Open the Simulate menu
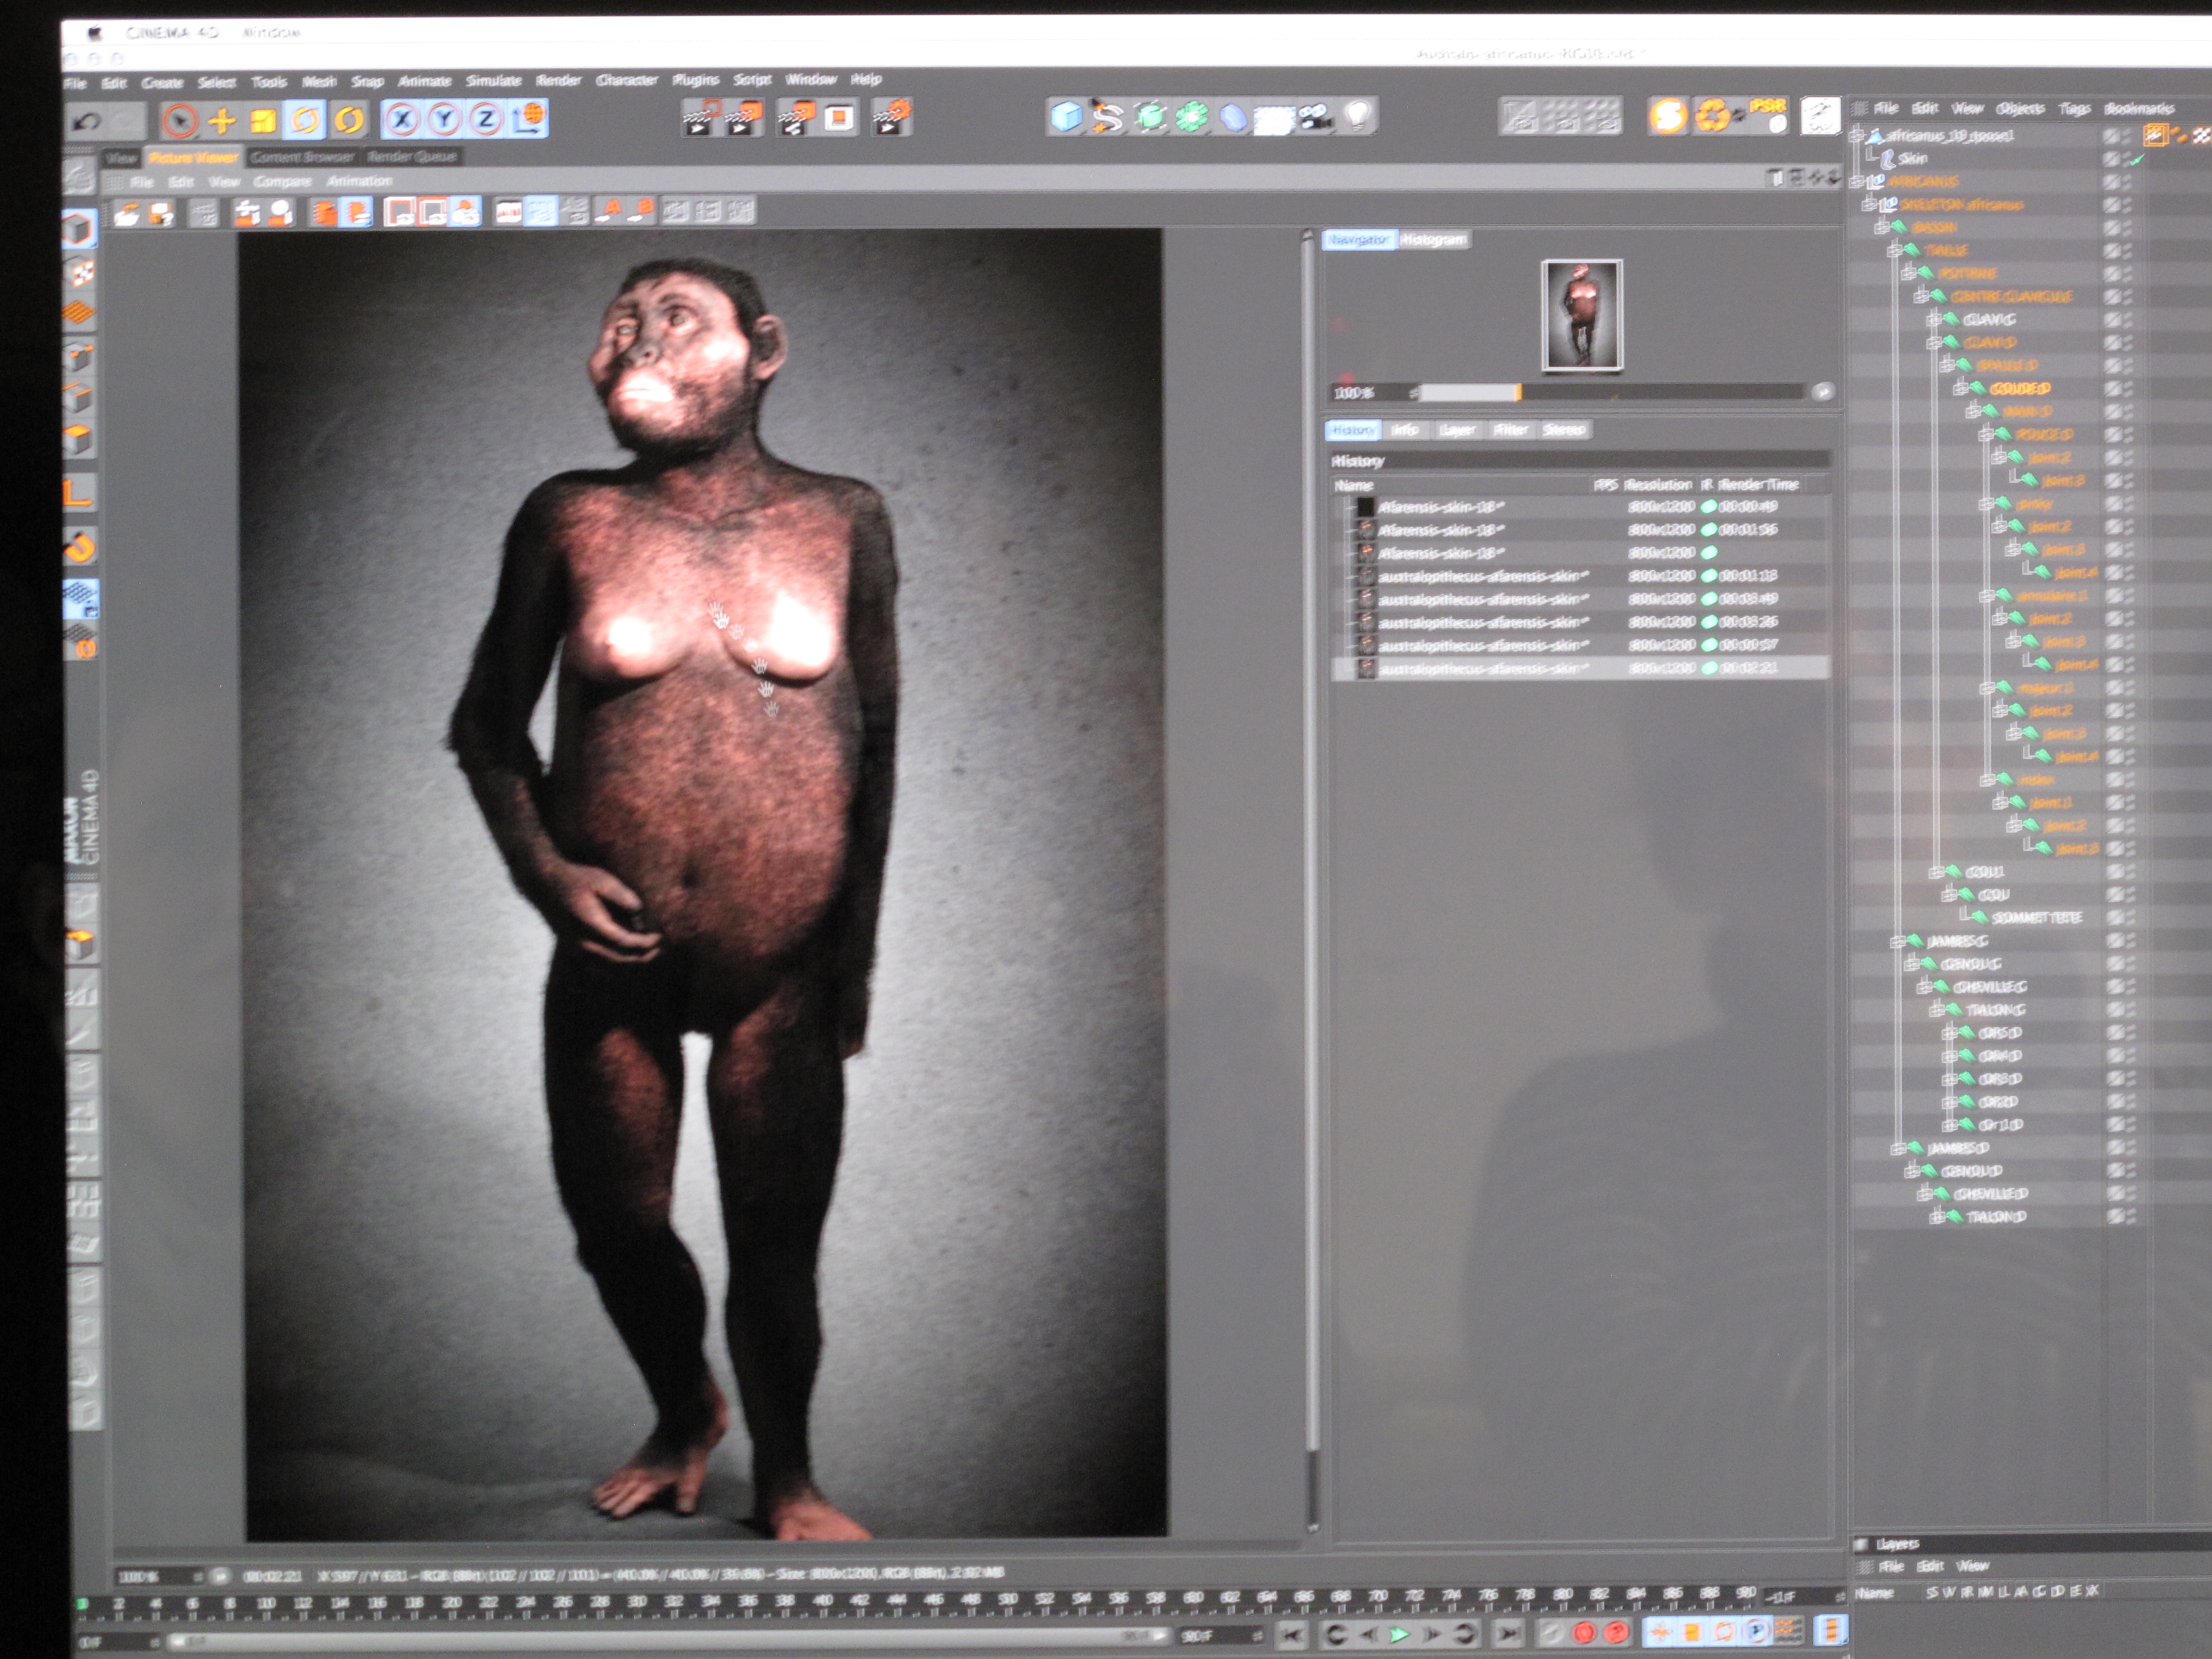This screenshot has height=1659, width=2212. (494, 80)
